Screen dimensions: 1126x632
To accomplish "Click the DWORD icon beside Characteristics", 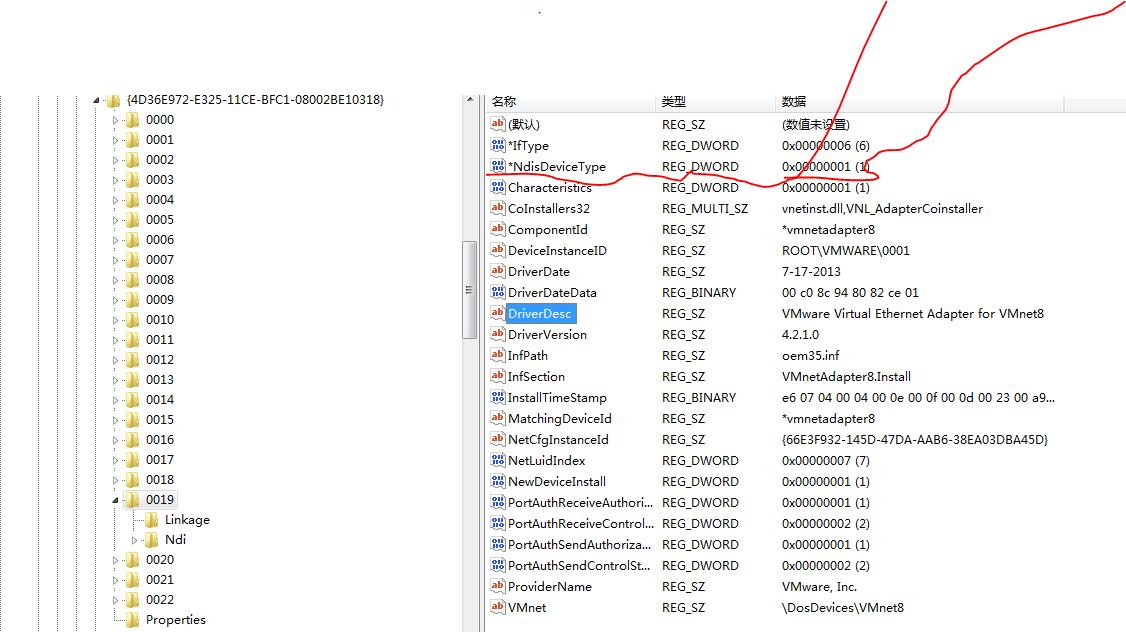I will [498, 187].
